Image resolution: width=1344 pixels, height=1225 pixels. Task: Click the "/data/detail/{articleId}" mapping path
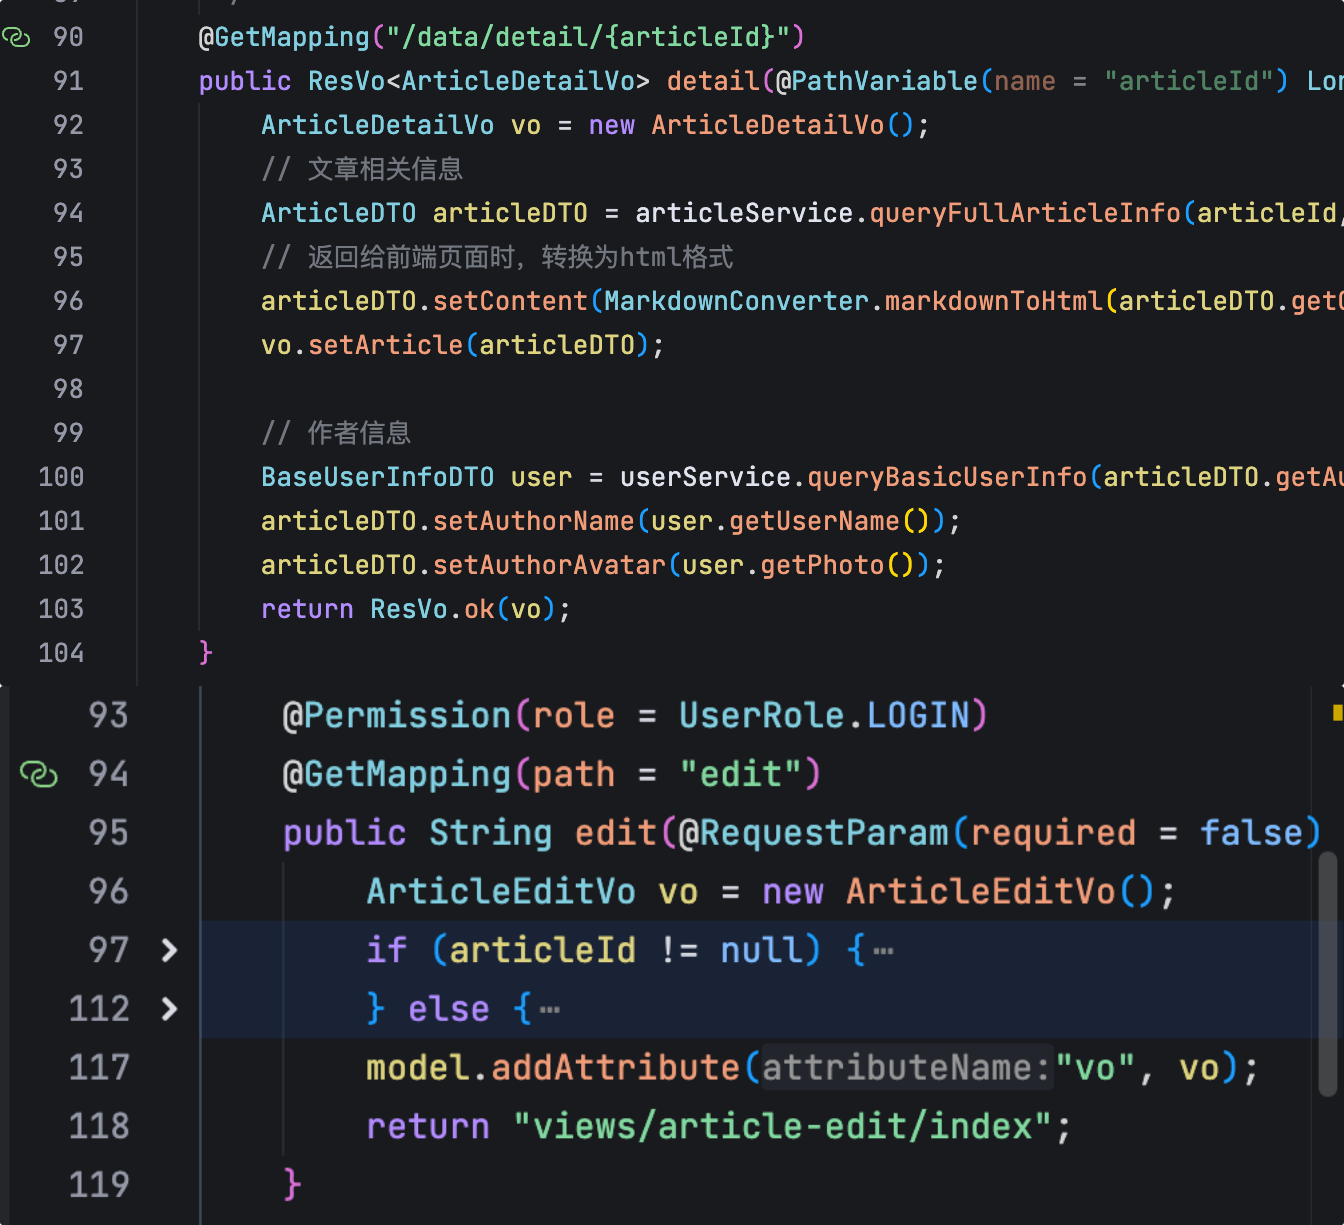tap(587, 37)
